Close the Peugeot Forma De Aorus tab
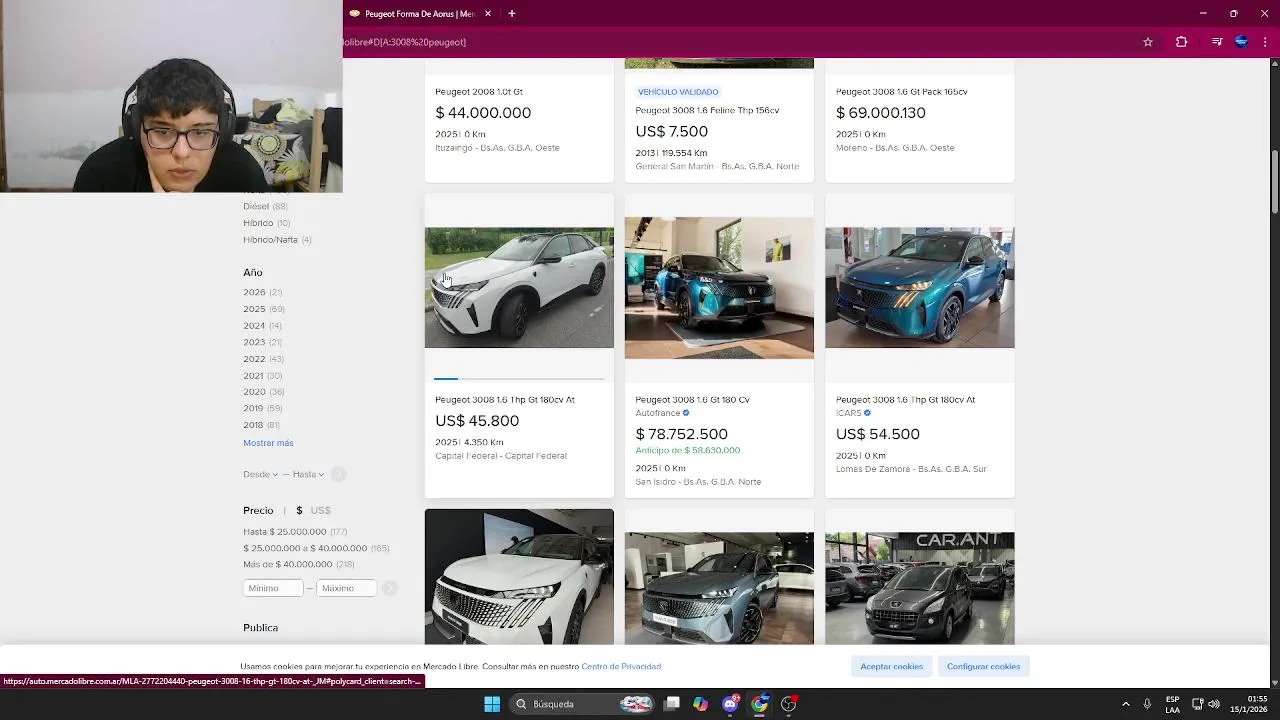 point(488,14)
